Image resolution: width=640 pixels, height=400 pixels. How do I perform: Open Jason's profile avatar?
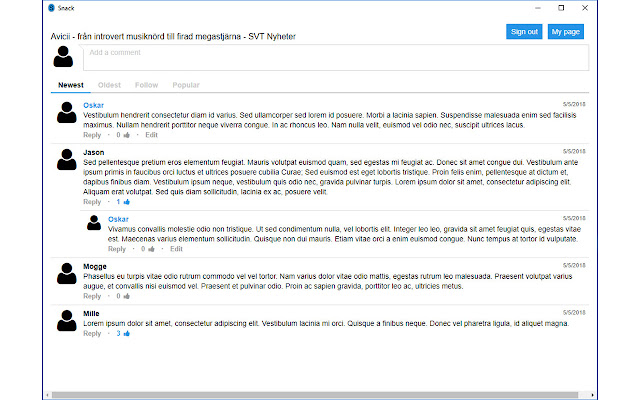click(x=67, y=159)
